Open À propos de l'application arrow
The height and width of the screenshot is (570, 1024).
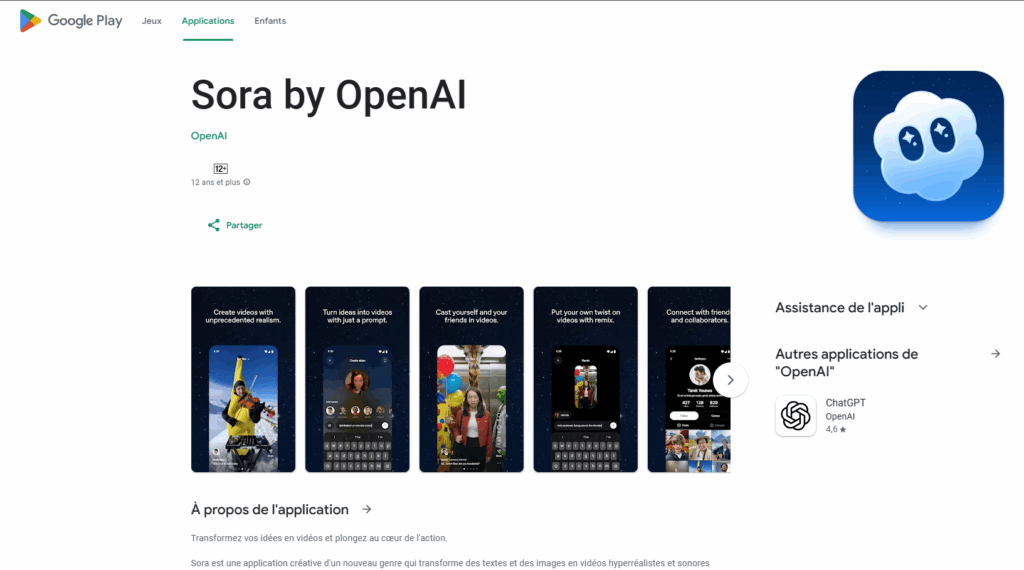click(x=367, y=509)
